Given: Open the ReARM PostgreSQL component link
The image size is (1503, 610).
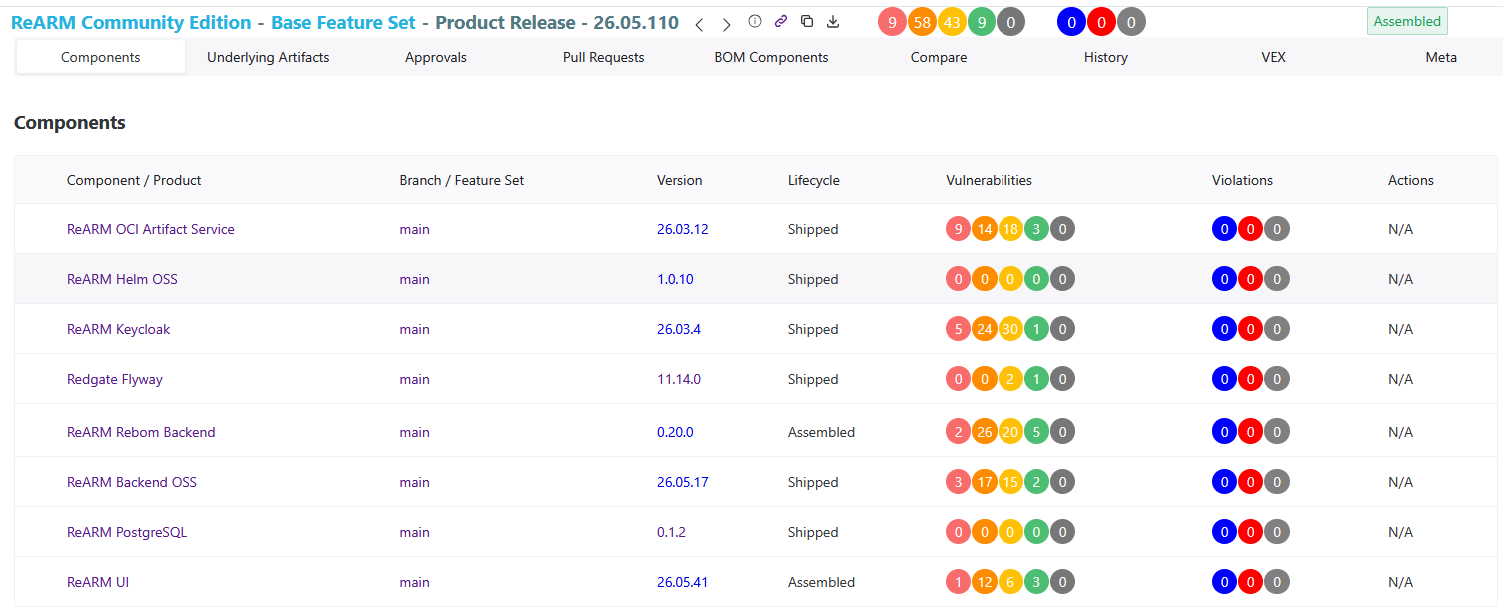Looking at the screenshot, I should click(x=127, y=532).
